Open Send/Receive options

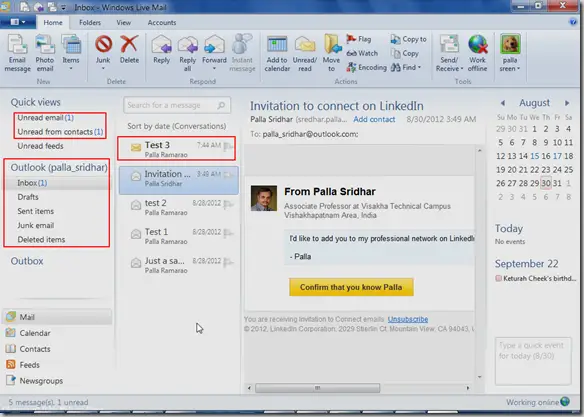click(x=449, y=53)
